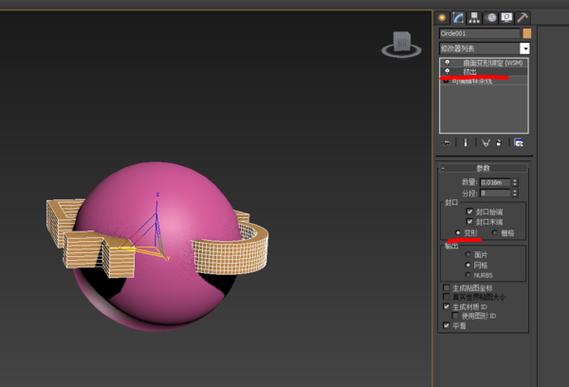569x387 pixels.
Task: Select the 面片 output radio button
Action: pyautogui.click(x=468, y=254)
